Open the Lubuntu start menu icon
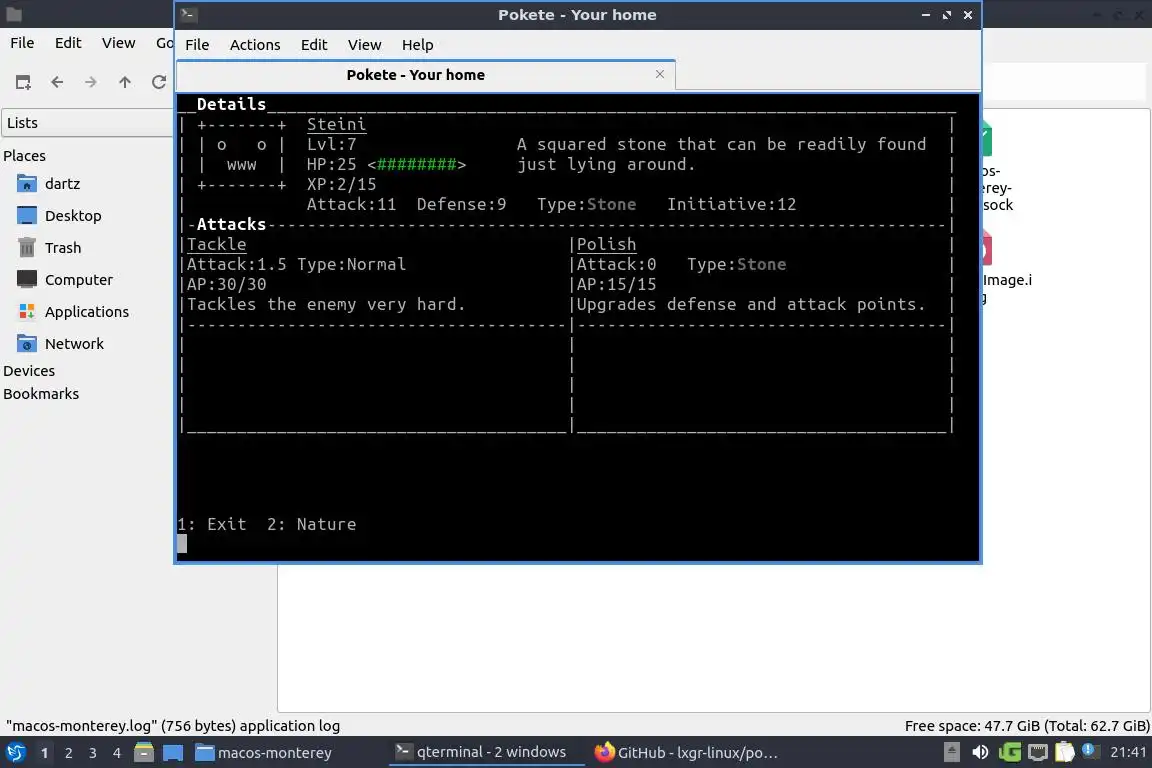The width and height of the screenshot is (1152, 768). (15, 753)
